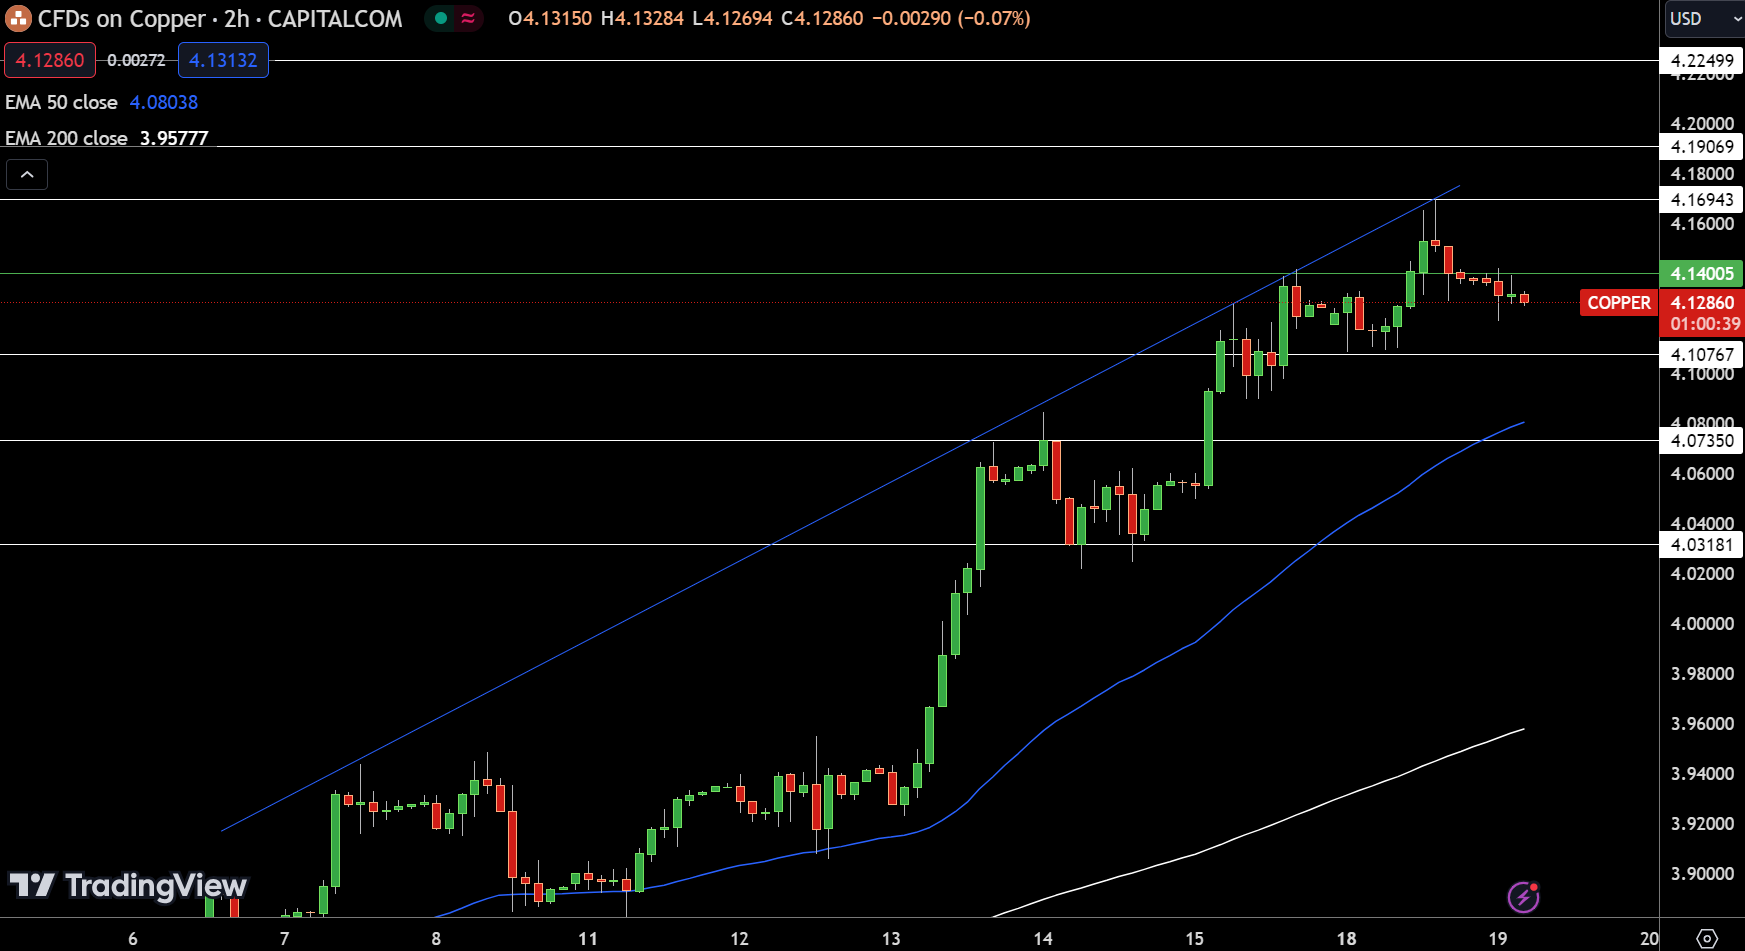
Task: Select horizontal line label 4.19069
Action: pyautogui.click(x=1702, y=146)
